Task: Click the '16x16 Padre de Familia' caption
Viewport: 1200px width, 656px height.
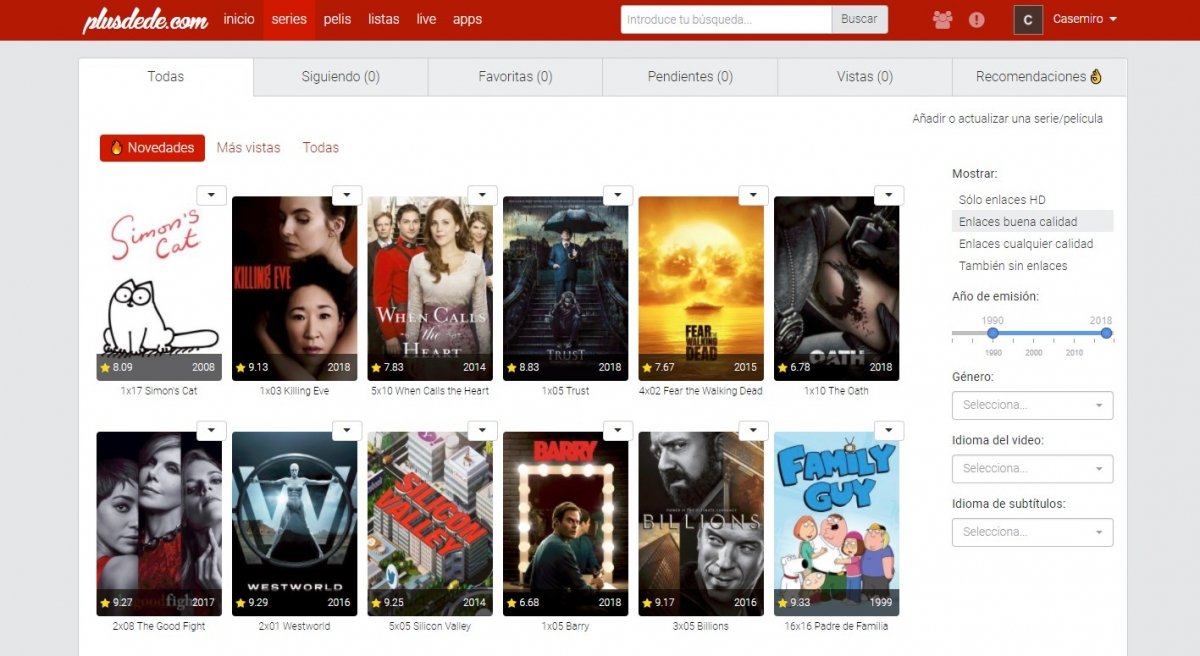Action: click(837, 627)
